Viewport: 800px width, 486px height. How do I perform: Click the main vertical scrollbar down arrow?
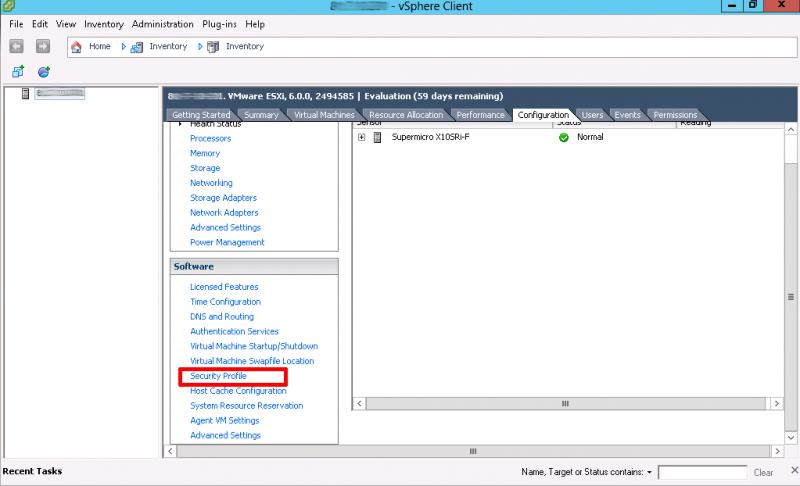790,438
